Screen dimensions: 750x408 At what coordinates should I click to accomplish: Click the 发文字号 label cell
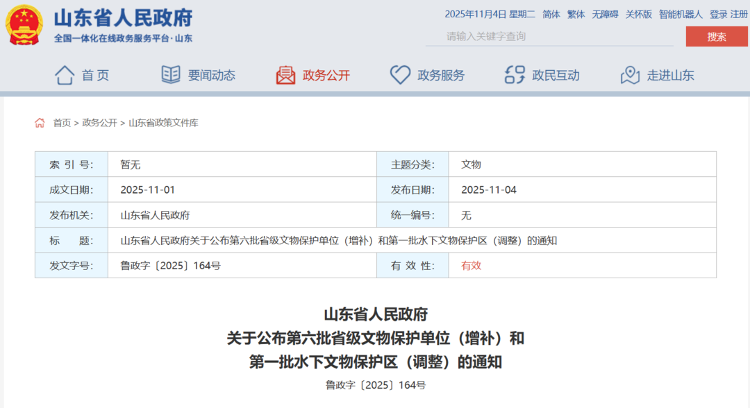click(x=71, y=265)
